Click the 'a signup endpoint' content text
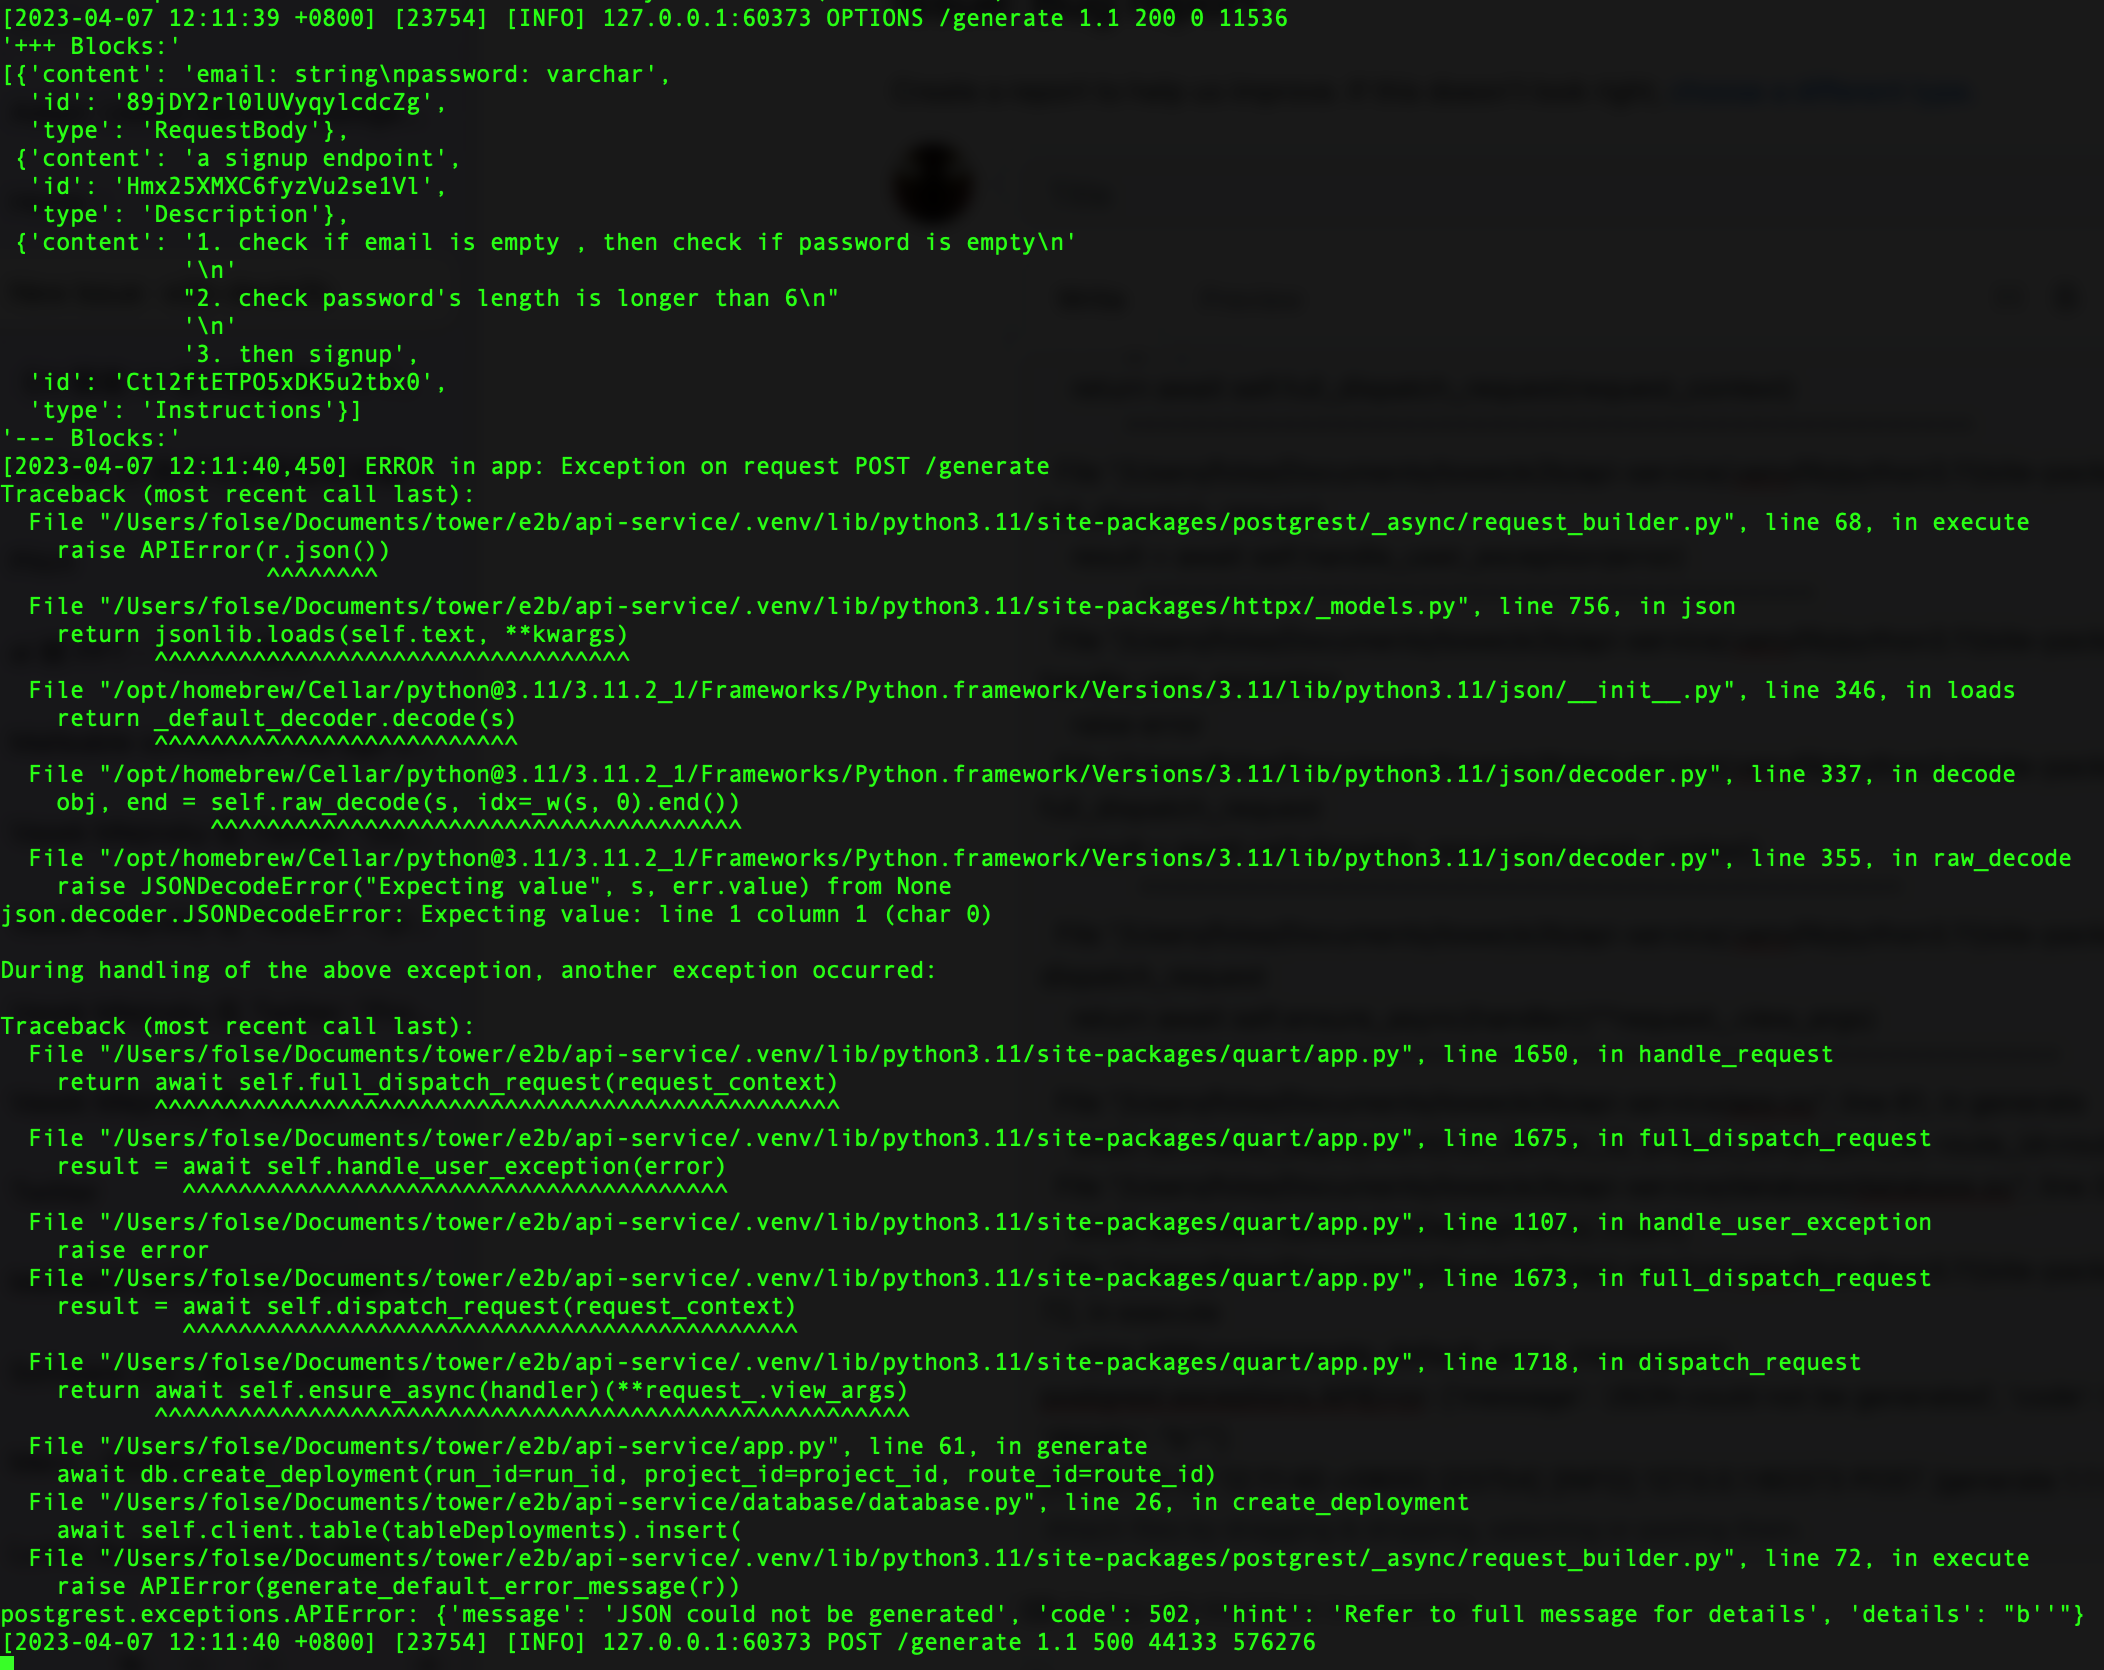2104x1670 pixels. [x=321, y=158]
